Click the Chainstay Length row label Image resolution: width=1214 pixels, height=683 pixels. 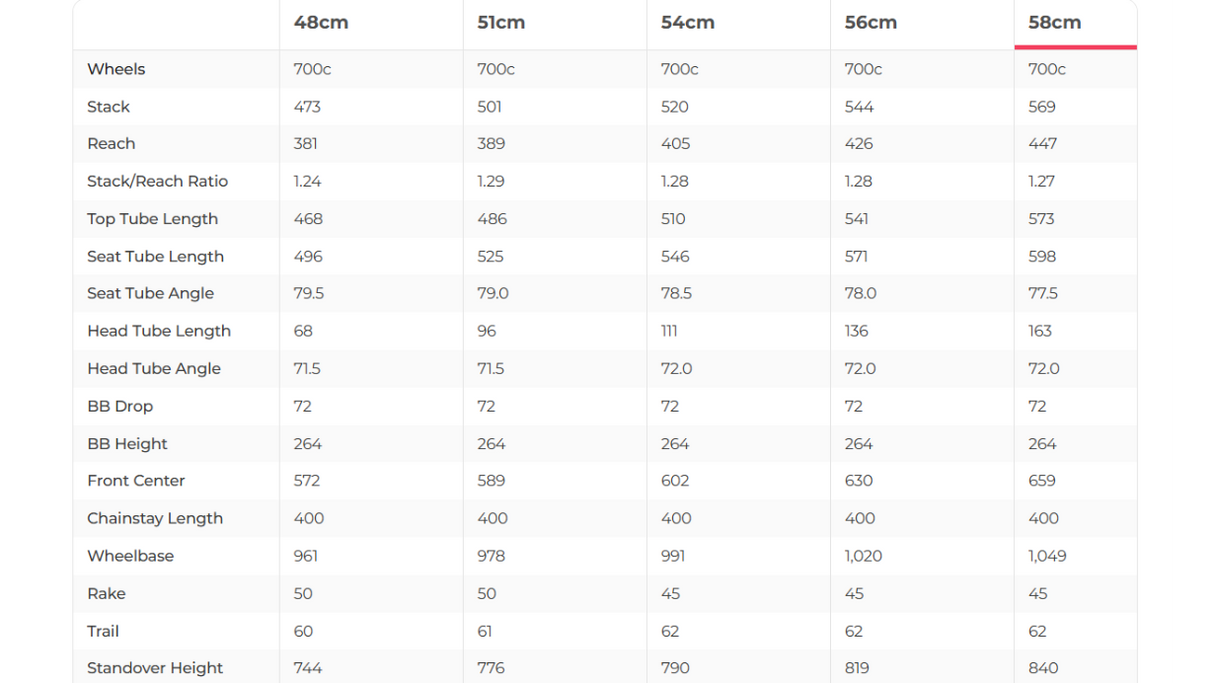pos(155,518)
